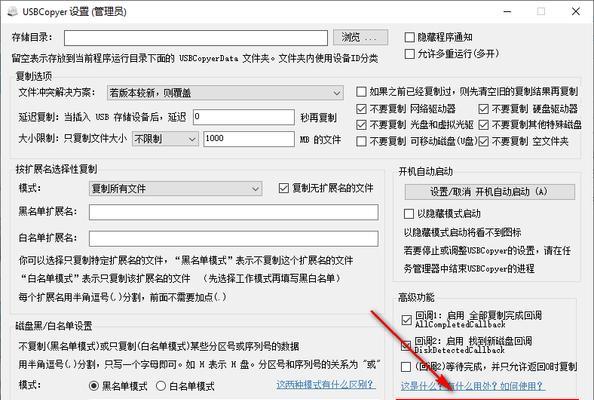Image resolution: width=594 pixels, height=400 pixels.
Task: Click the 黑名单扩展名 input field
Action: point(234,212)
